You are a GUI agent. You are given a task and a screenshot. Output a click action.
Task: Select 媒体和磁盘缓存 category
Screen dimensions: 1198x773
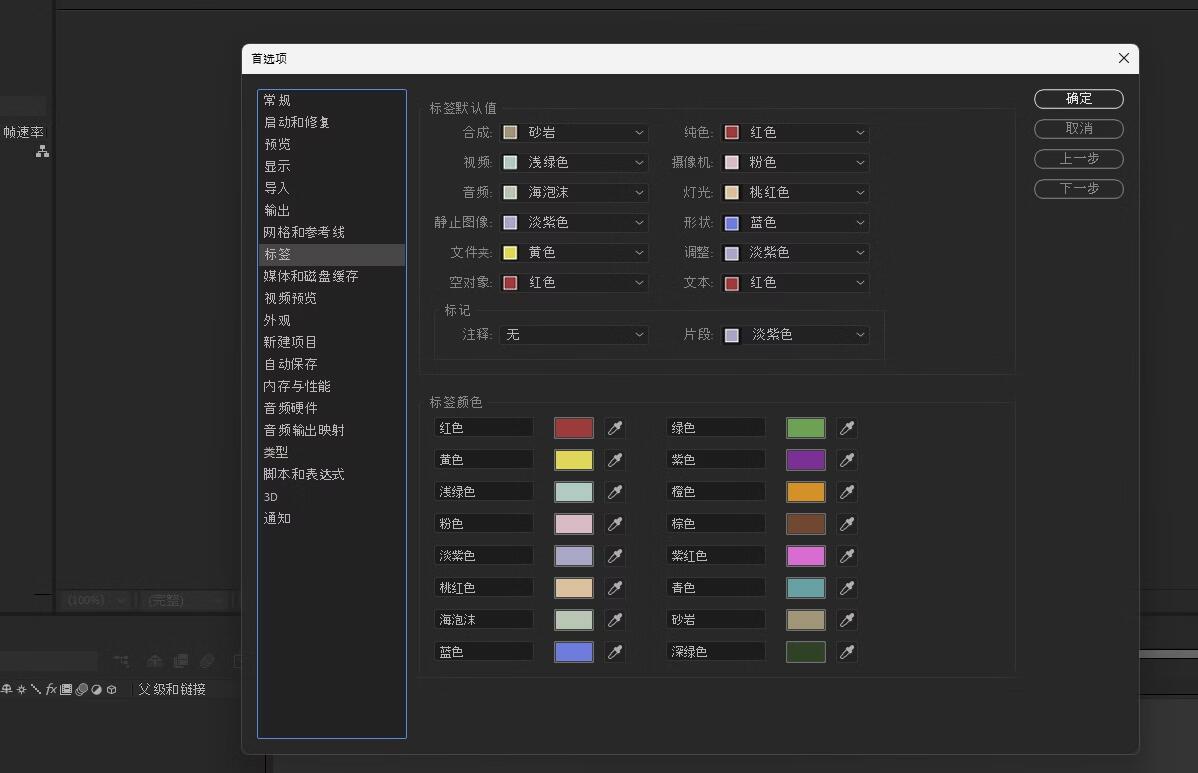tap(332, 276)
